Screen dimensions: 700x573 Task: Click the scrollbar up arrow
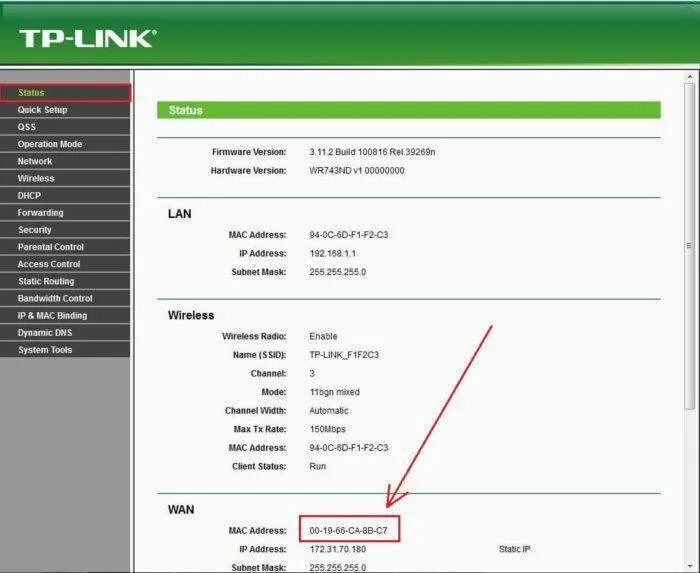click(690, 77)
